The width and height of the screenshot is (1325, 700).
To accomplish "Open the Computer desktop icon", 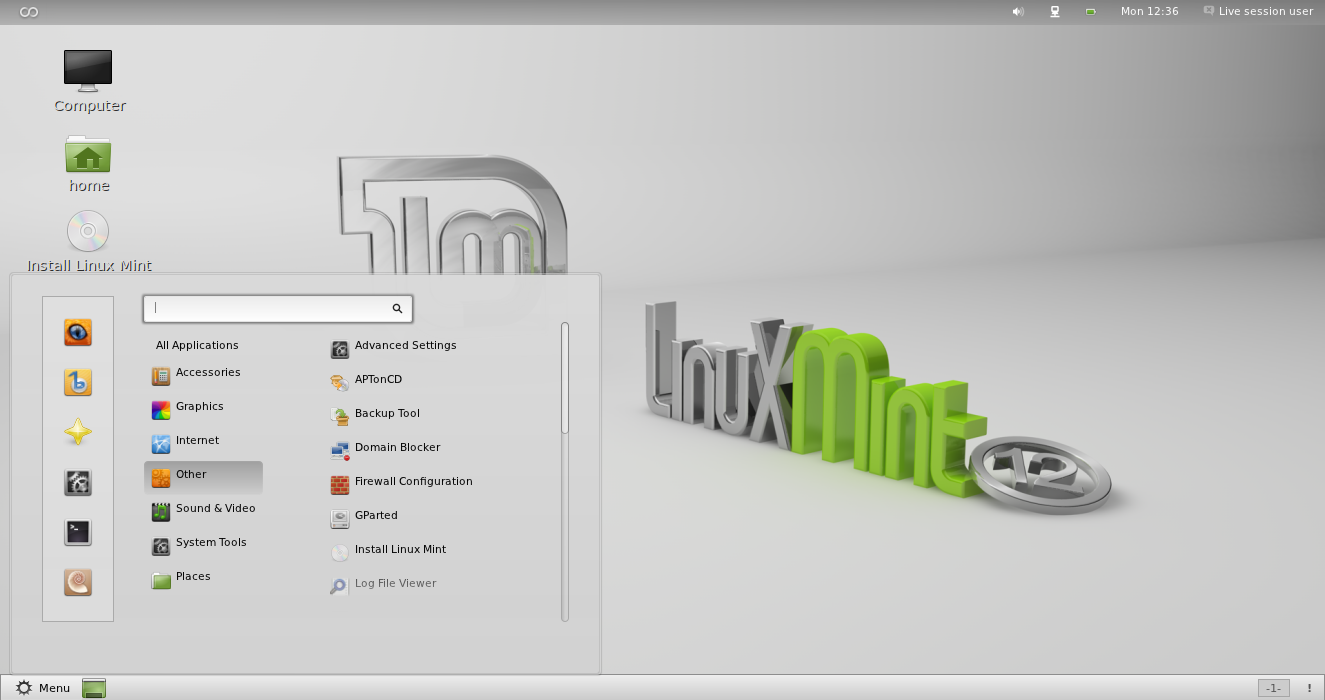I will point(89,81).
